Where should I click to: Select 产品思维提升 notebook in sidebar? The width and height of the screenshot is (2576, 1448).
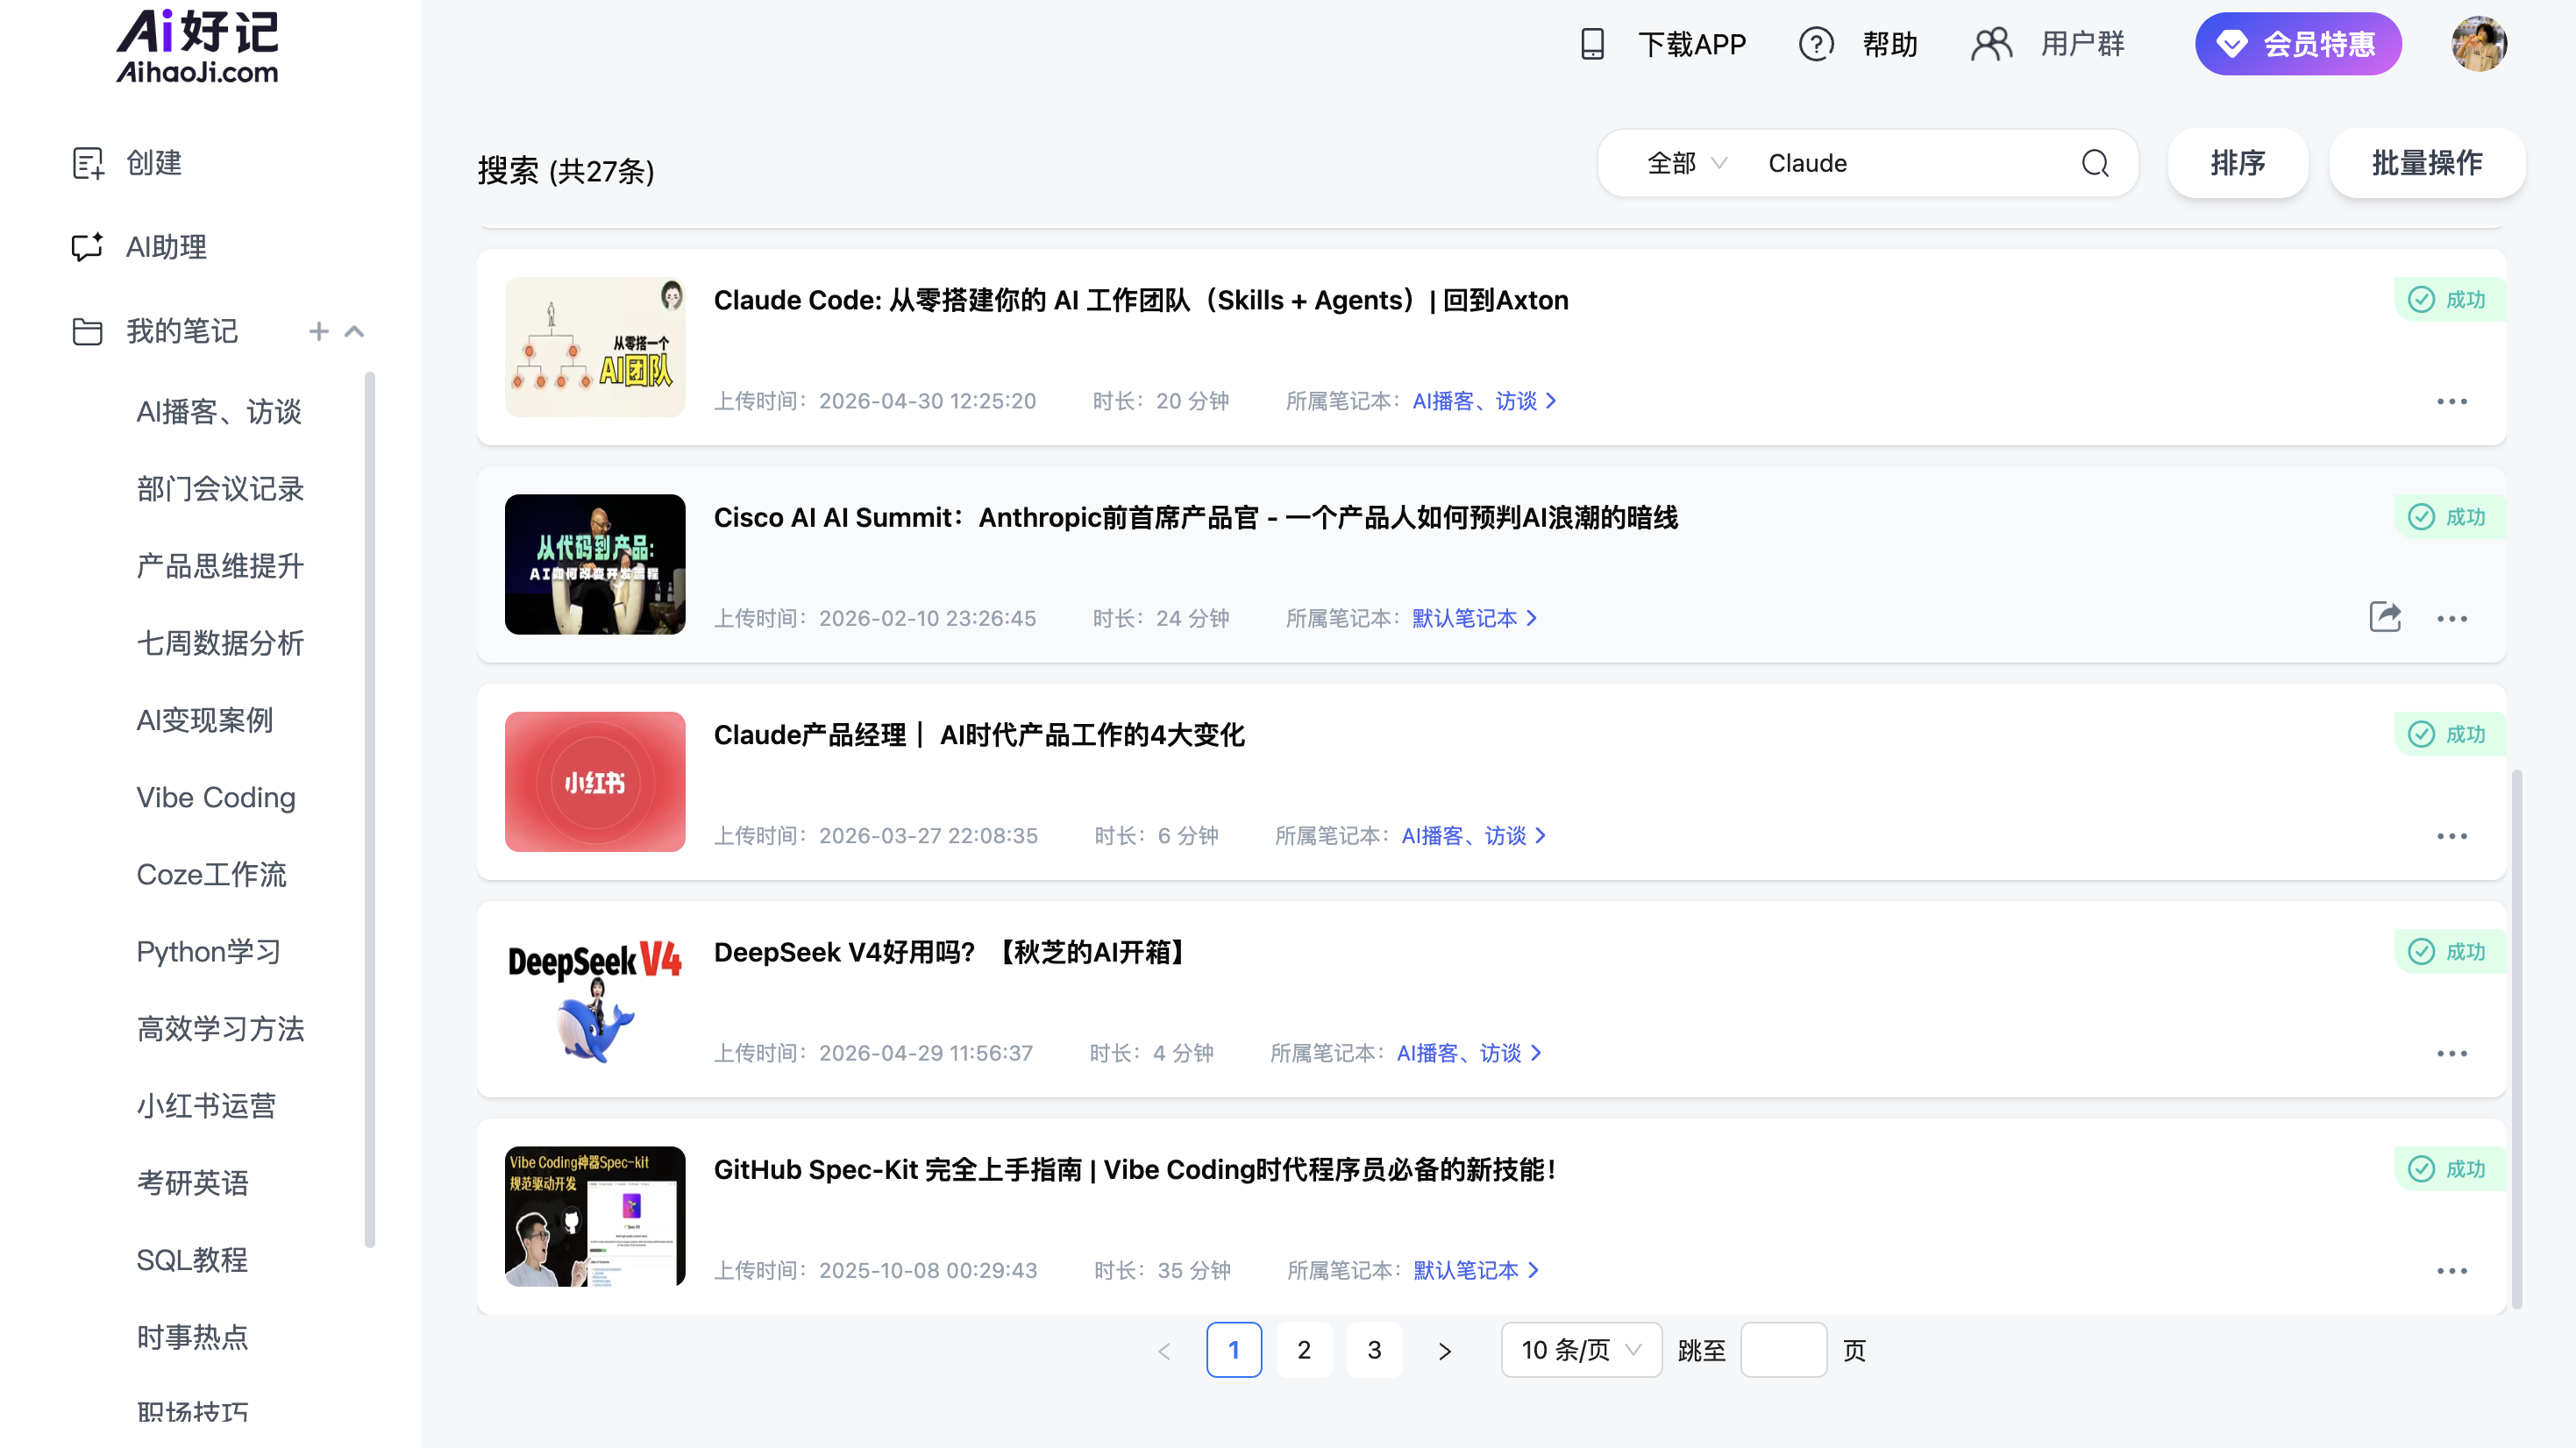click(220, 566)
